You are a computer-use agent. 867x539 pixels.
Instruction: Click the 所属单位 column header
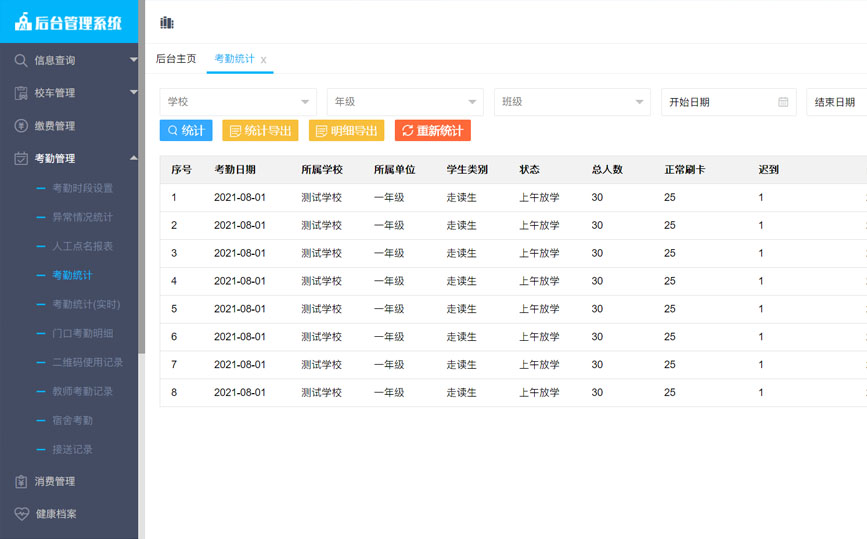tap(394, 170)
